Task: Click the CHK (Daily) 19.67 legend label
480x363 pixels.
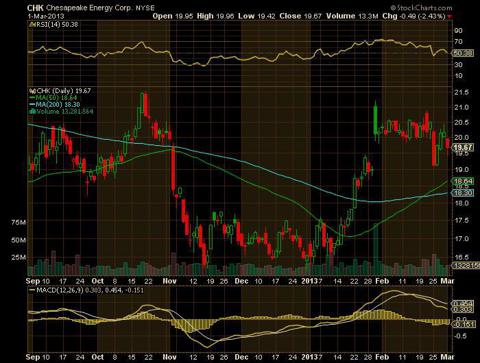Action: 64,91
